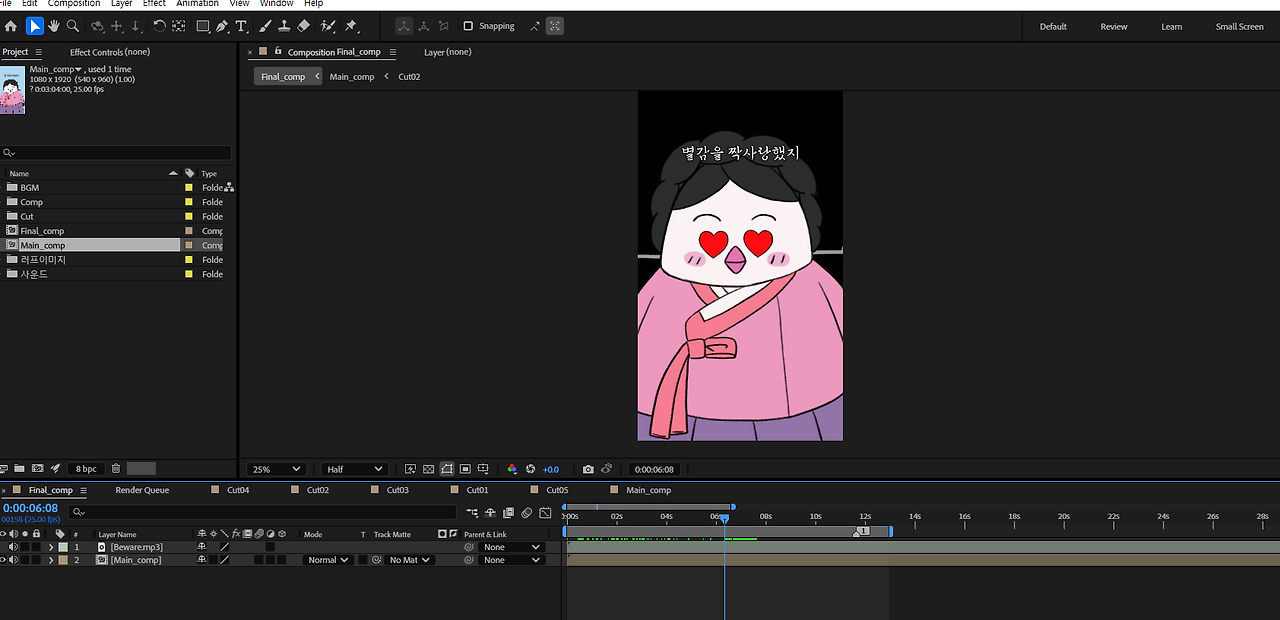This screenshot has width=1280, height=620.
Task: Pick the Clone Stamp tool
Action: click(284, 26)
